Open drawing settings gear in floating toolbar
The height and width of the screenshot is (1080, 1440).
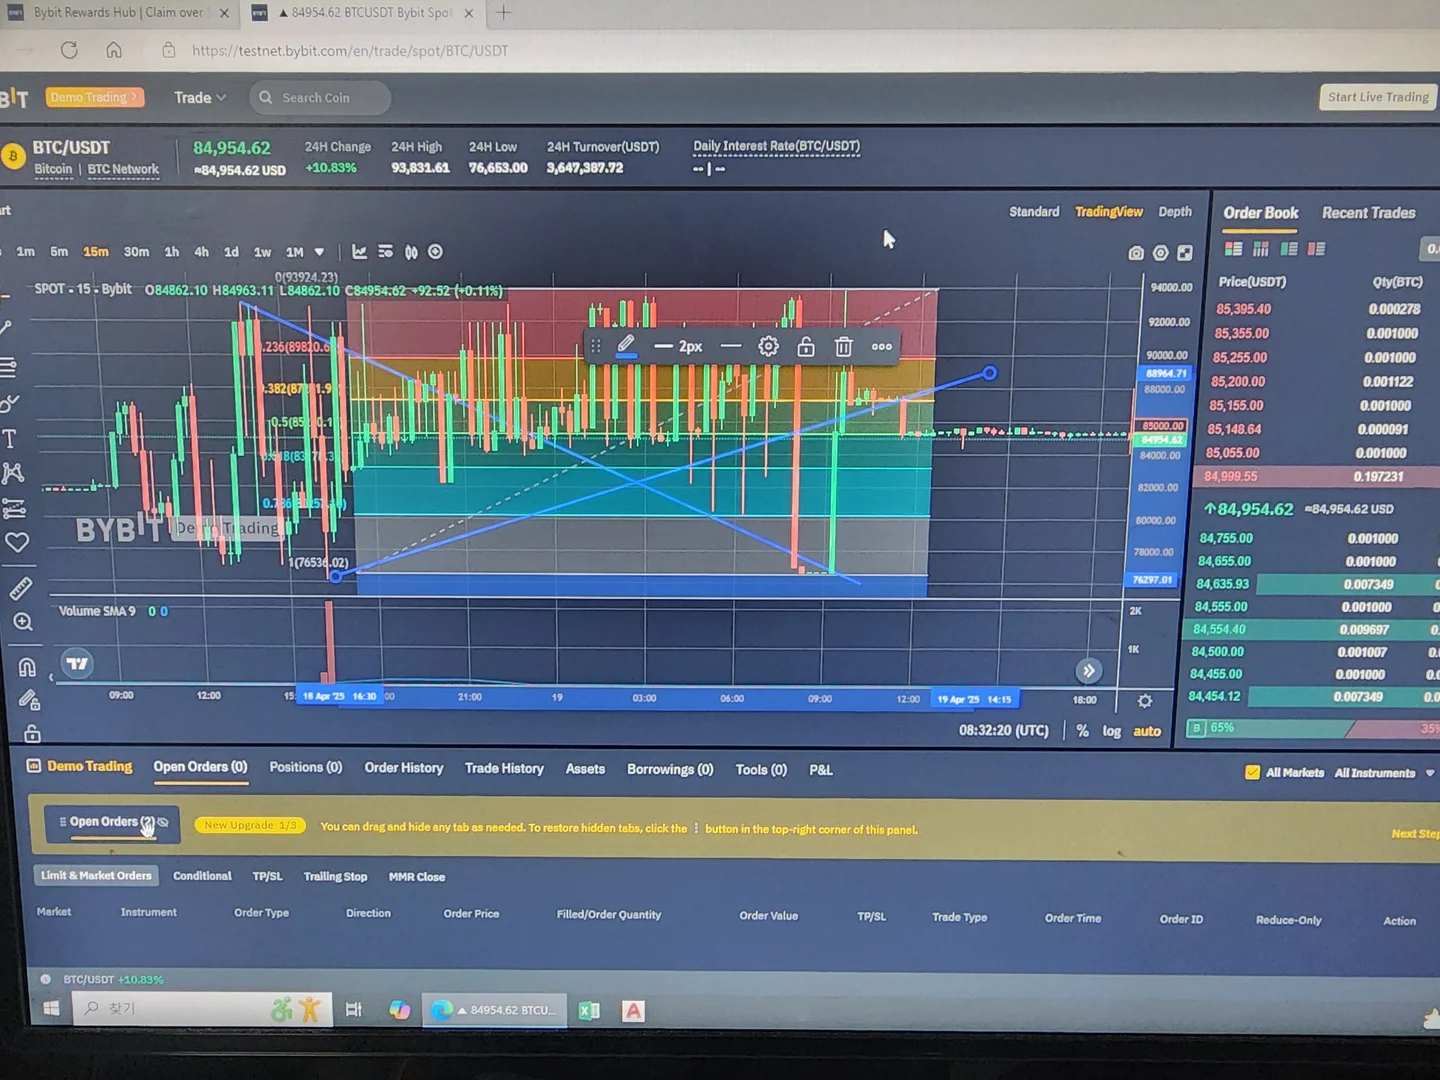tap(768, 346)
